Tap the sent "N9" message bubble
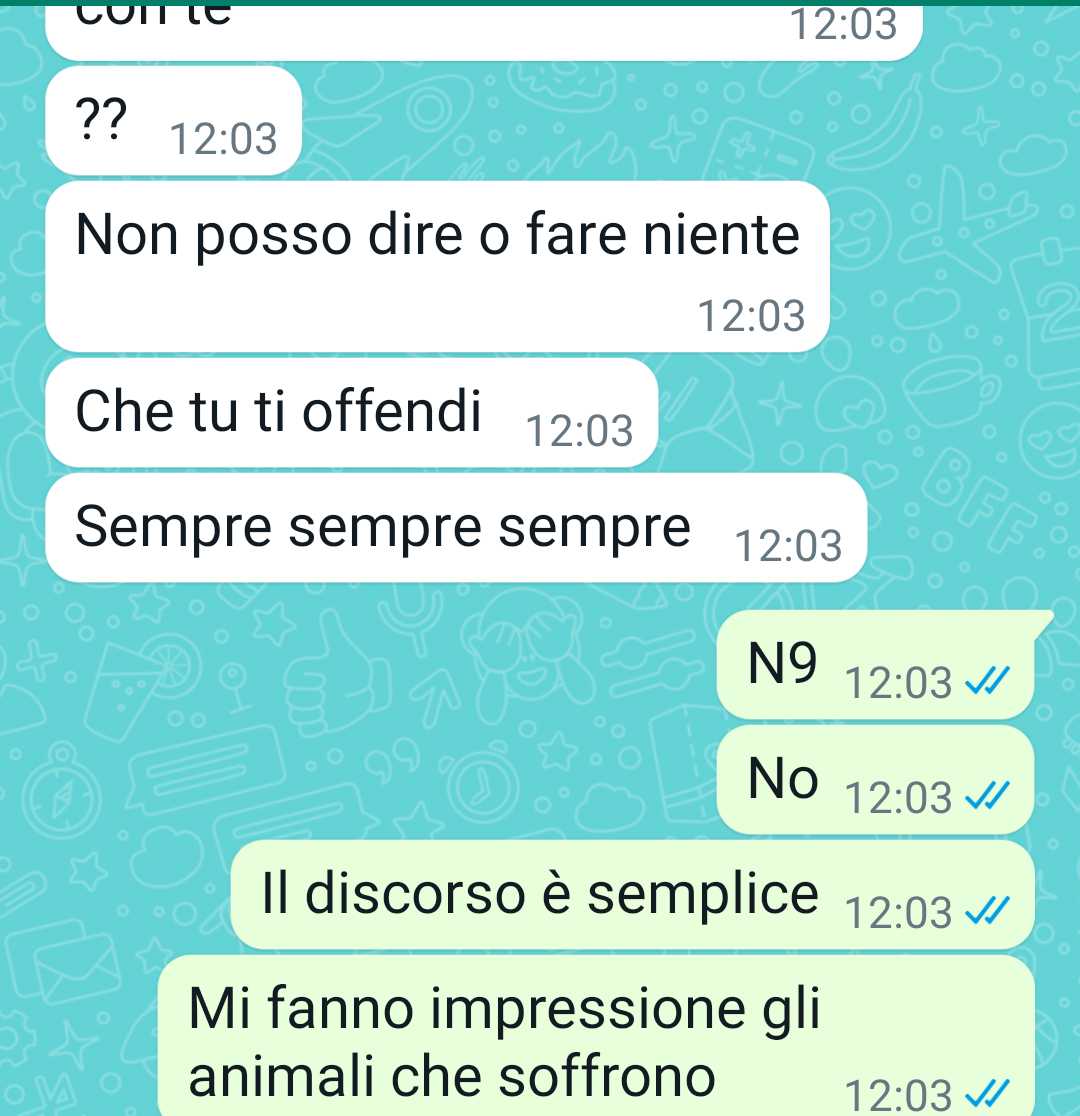This screenshot has width=1080, height=1116. pyautogui.click(x=876, y=665)
